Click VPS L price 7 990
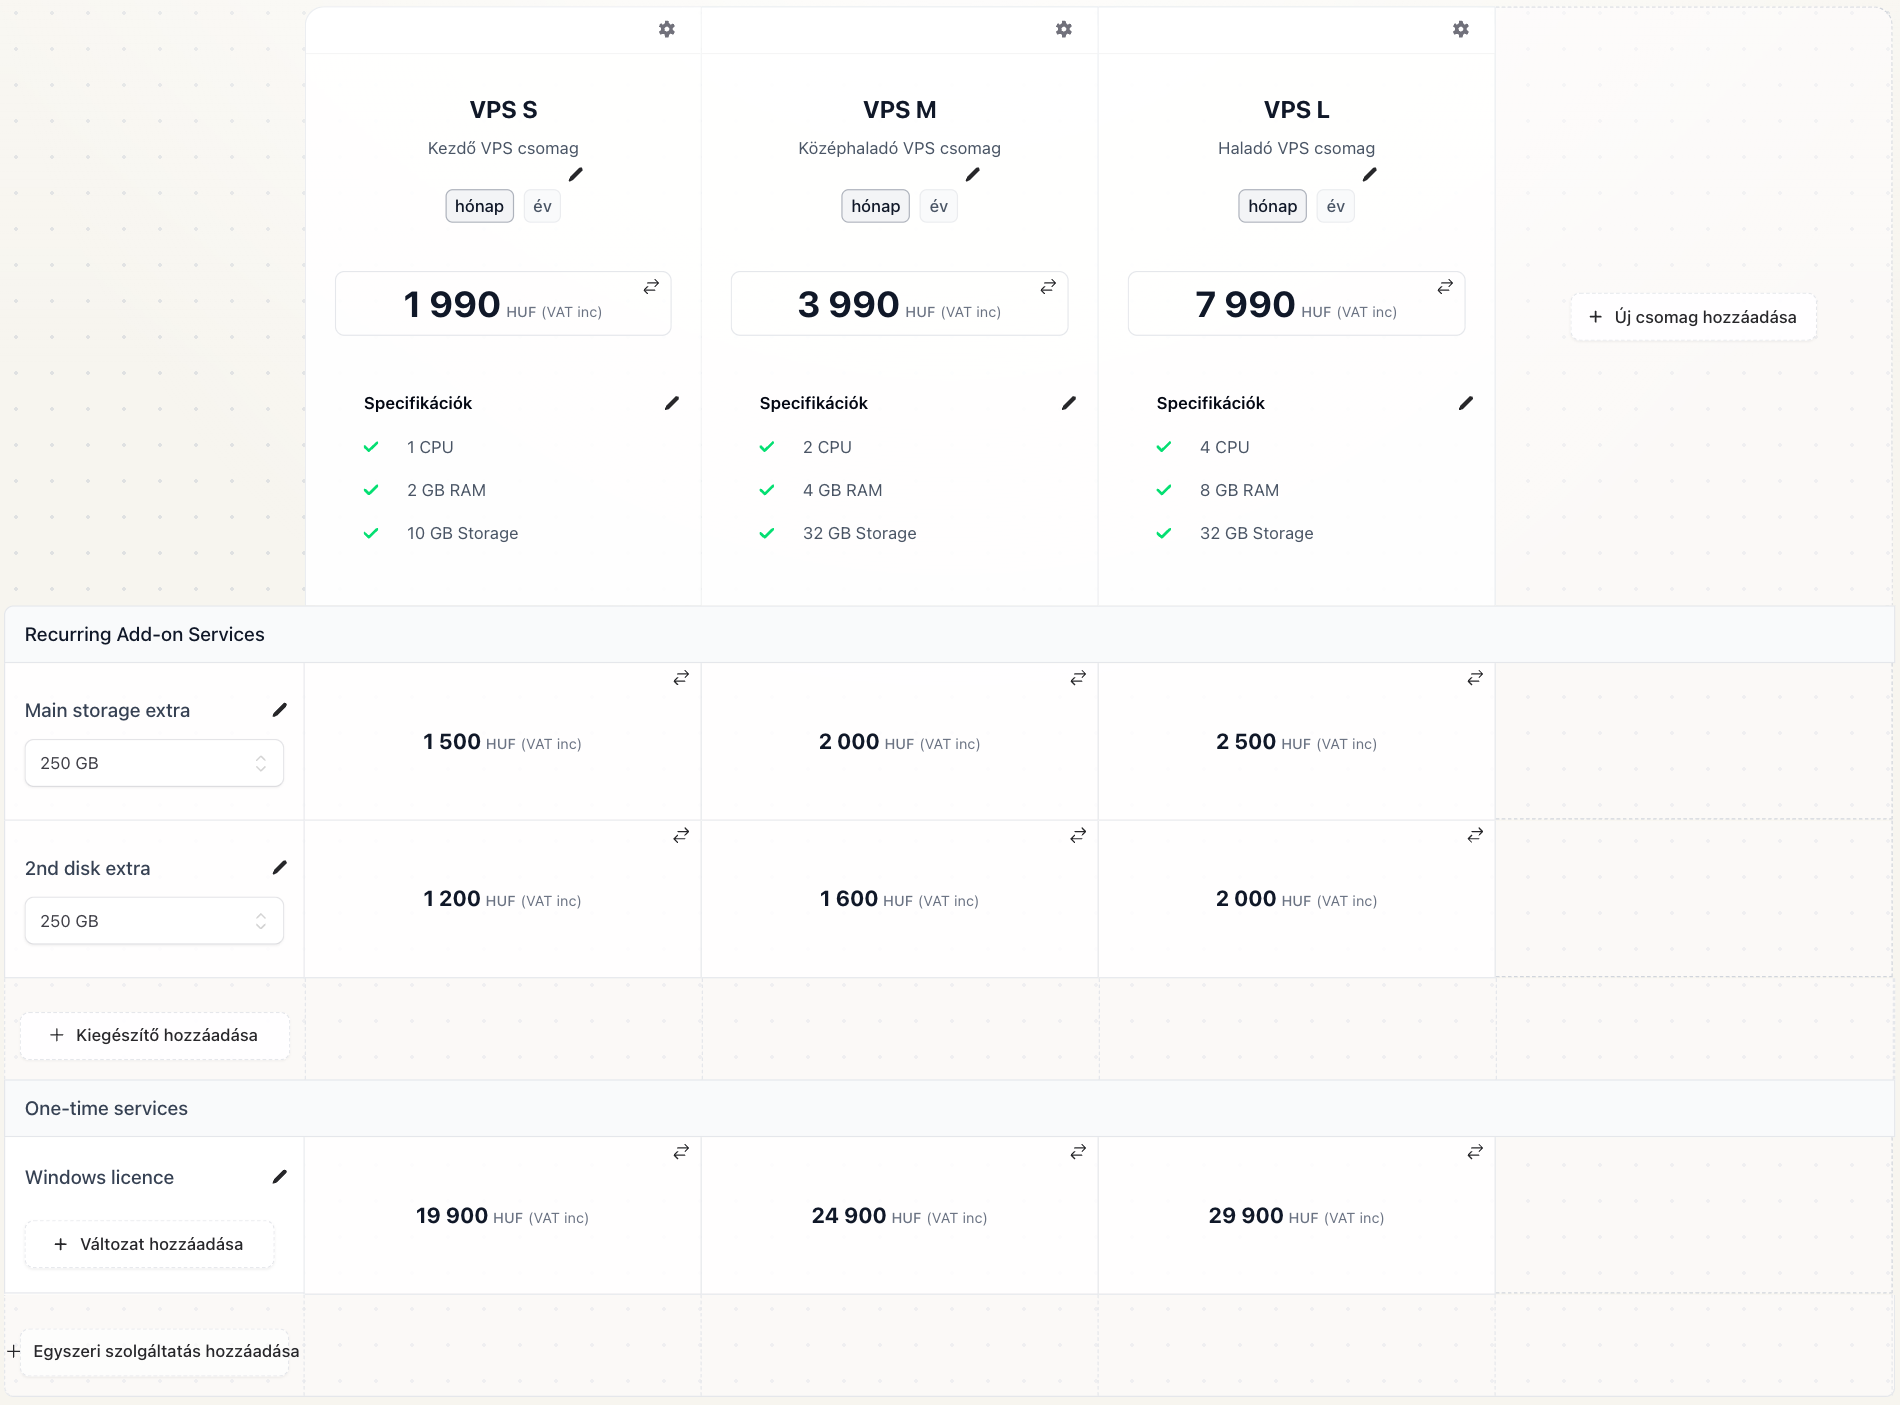The height and width of the screenshot is (1405, 1900). [x=1245, y=305]
